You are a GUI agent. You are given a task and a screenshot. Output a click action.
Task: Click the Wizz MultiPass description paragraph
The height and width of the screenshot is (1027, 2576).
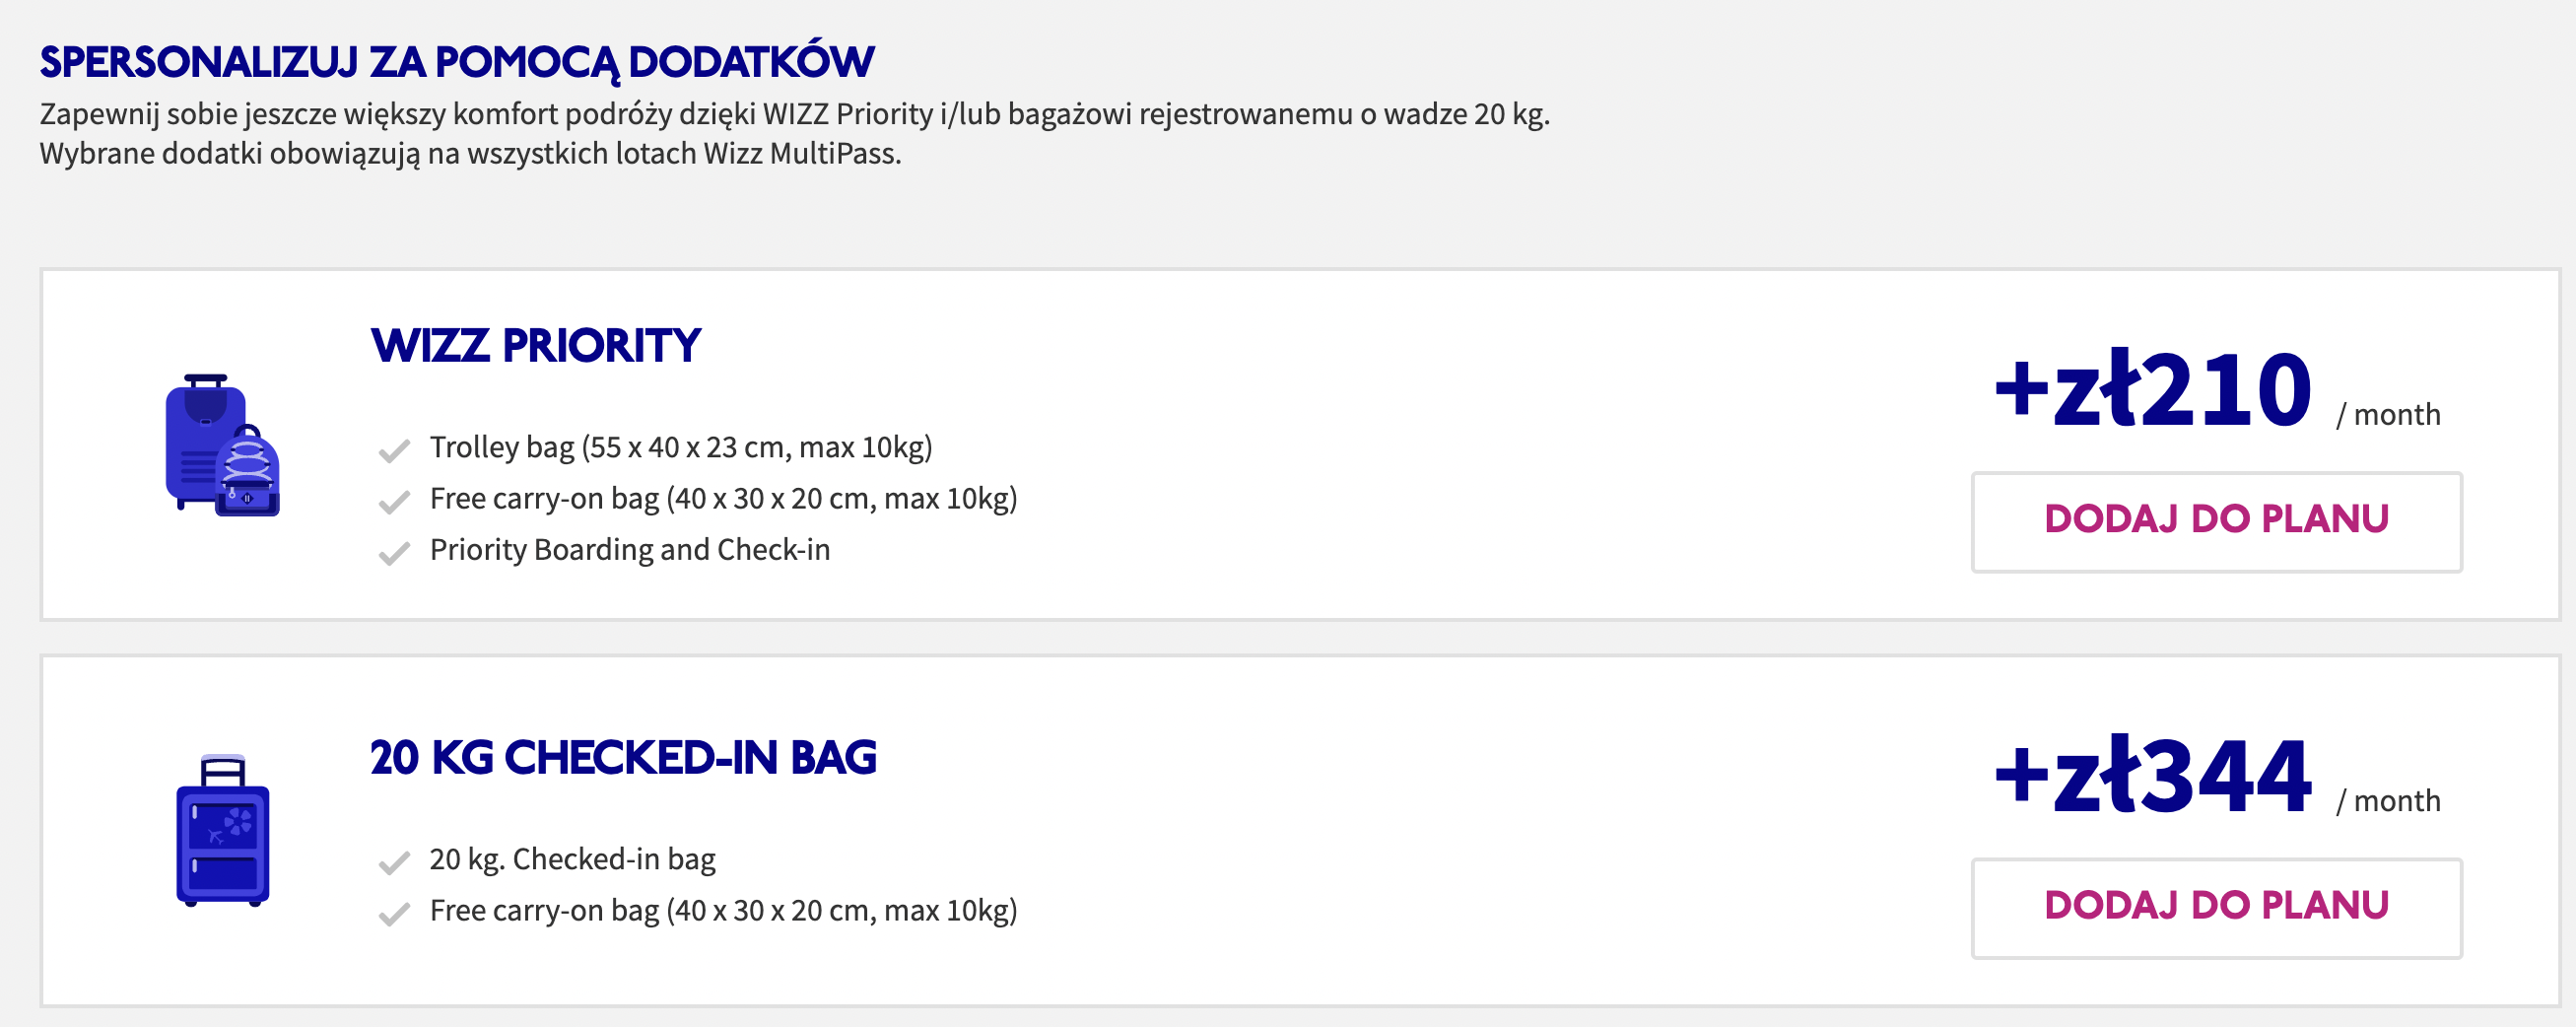pos(795,133)
